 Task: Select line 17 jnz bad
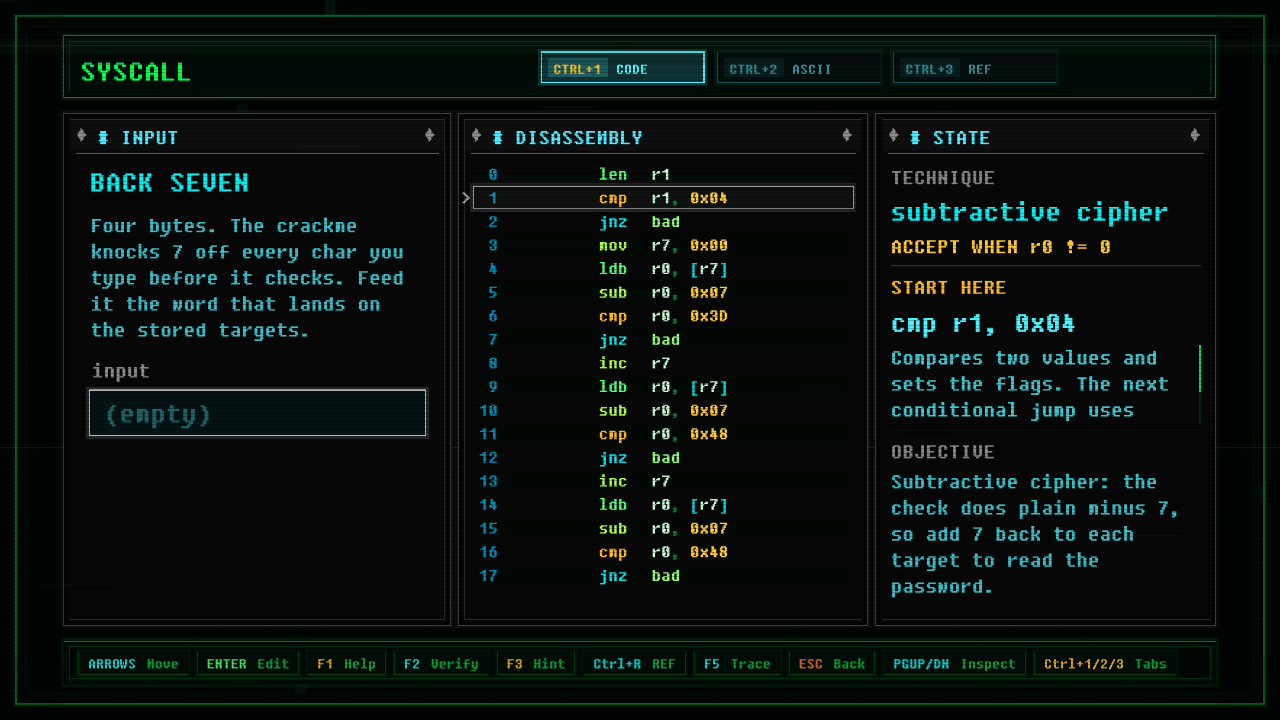click(663, 576)
